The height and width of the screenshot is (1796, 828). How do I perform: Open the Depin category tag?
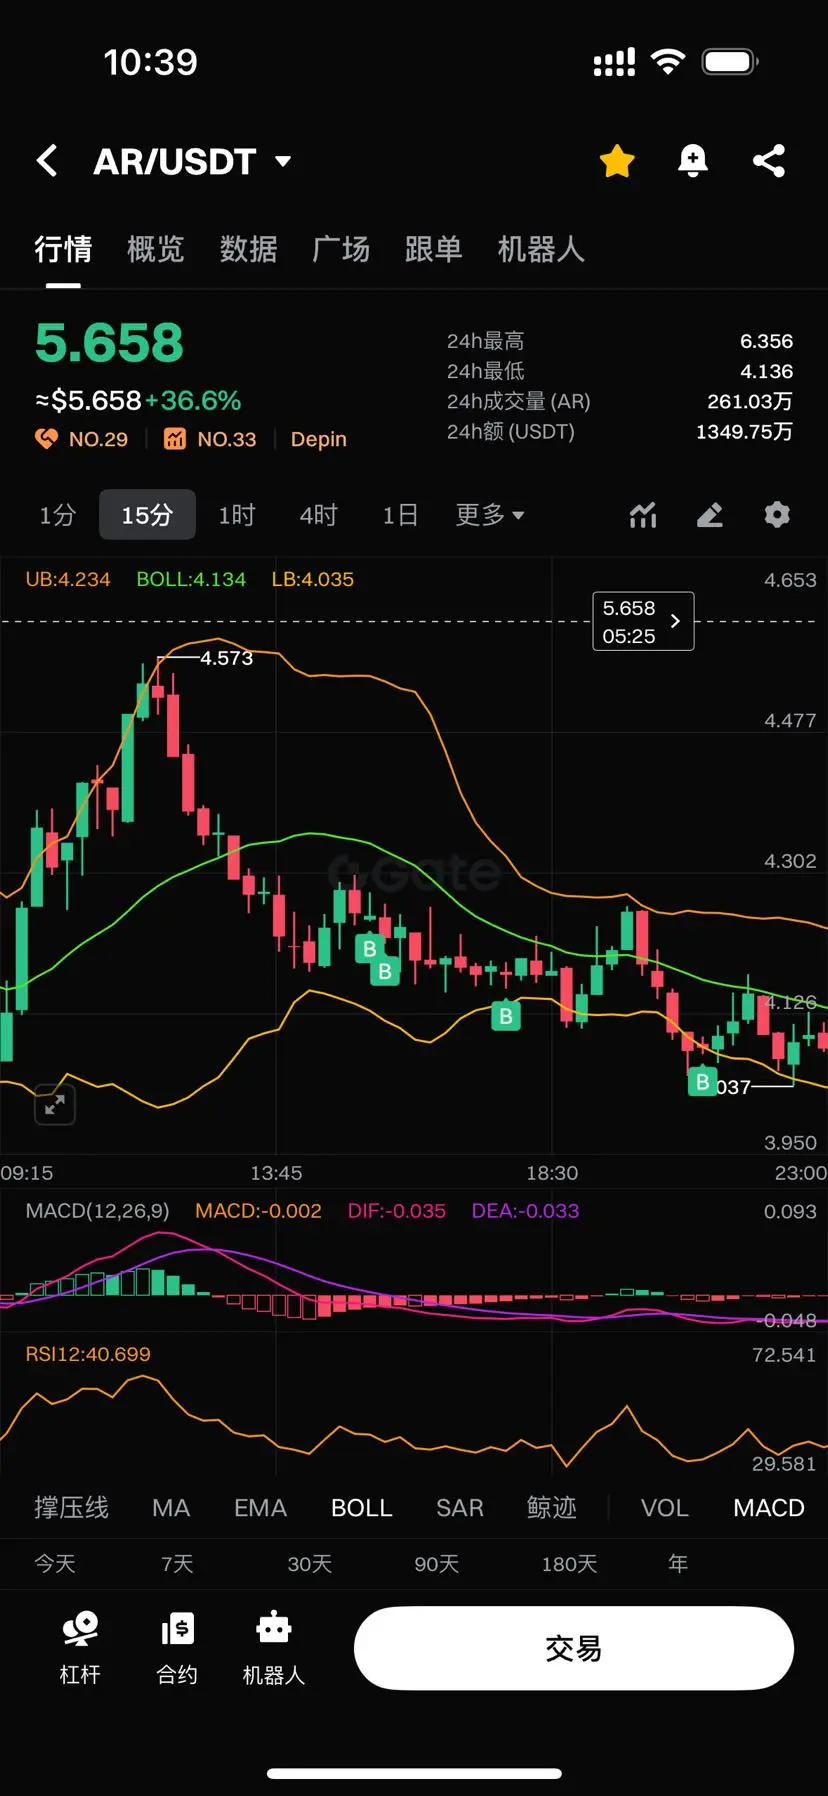[x=319, y=439]
